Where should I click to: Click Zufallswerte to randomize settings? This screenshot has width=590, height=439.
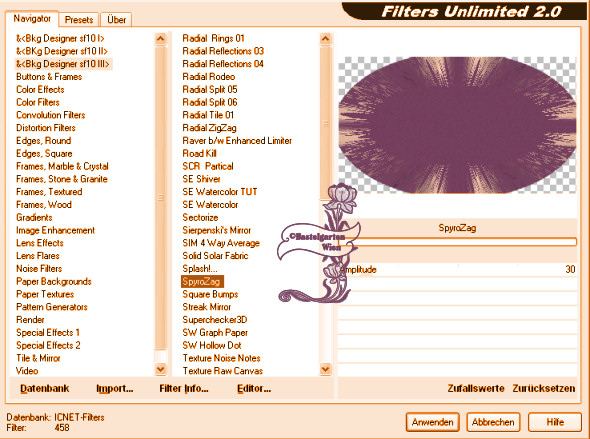476,388
